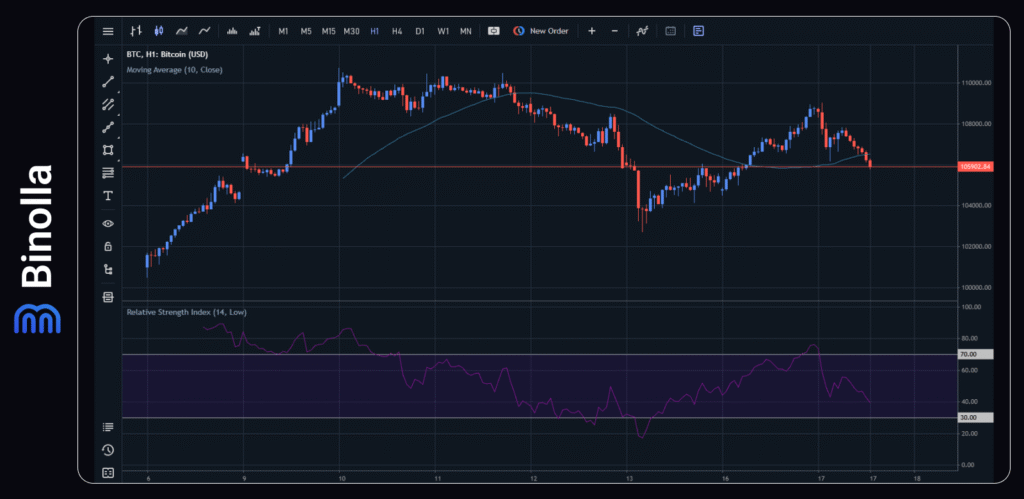Switch to line chart type

click(x=204, y=31)
